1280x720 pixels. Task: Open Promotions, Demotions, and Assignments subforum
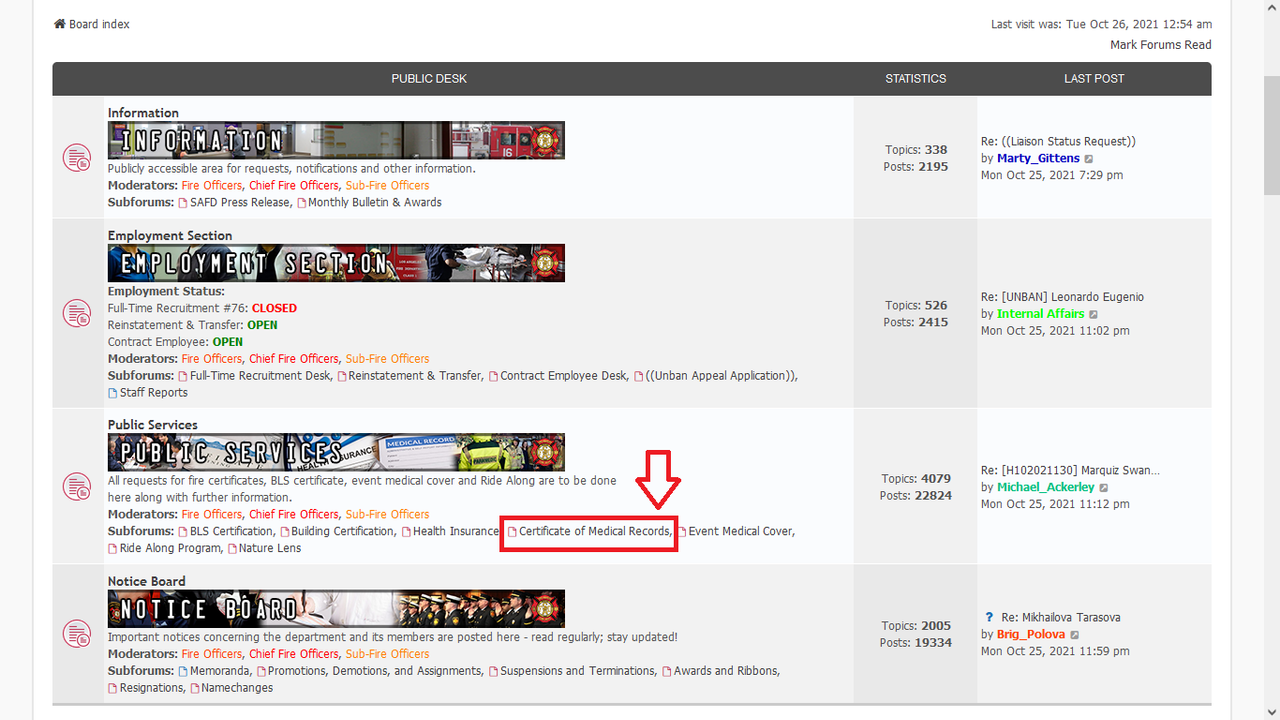pyautogui.click(x=375, y=670)
